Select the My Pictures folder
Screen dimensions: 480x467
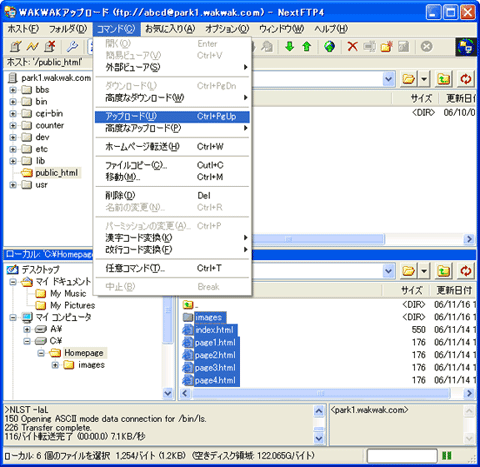point(73,305)
